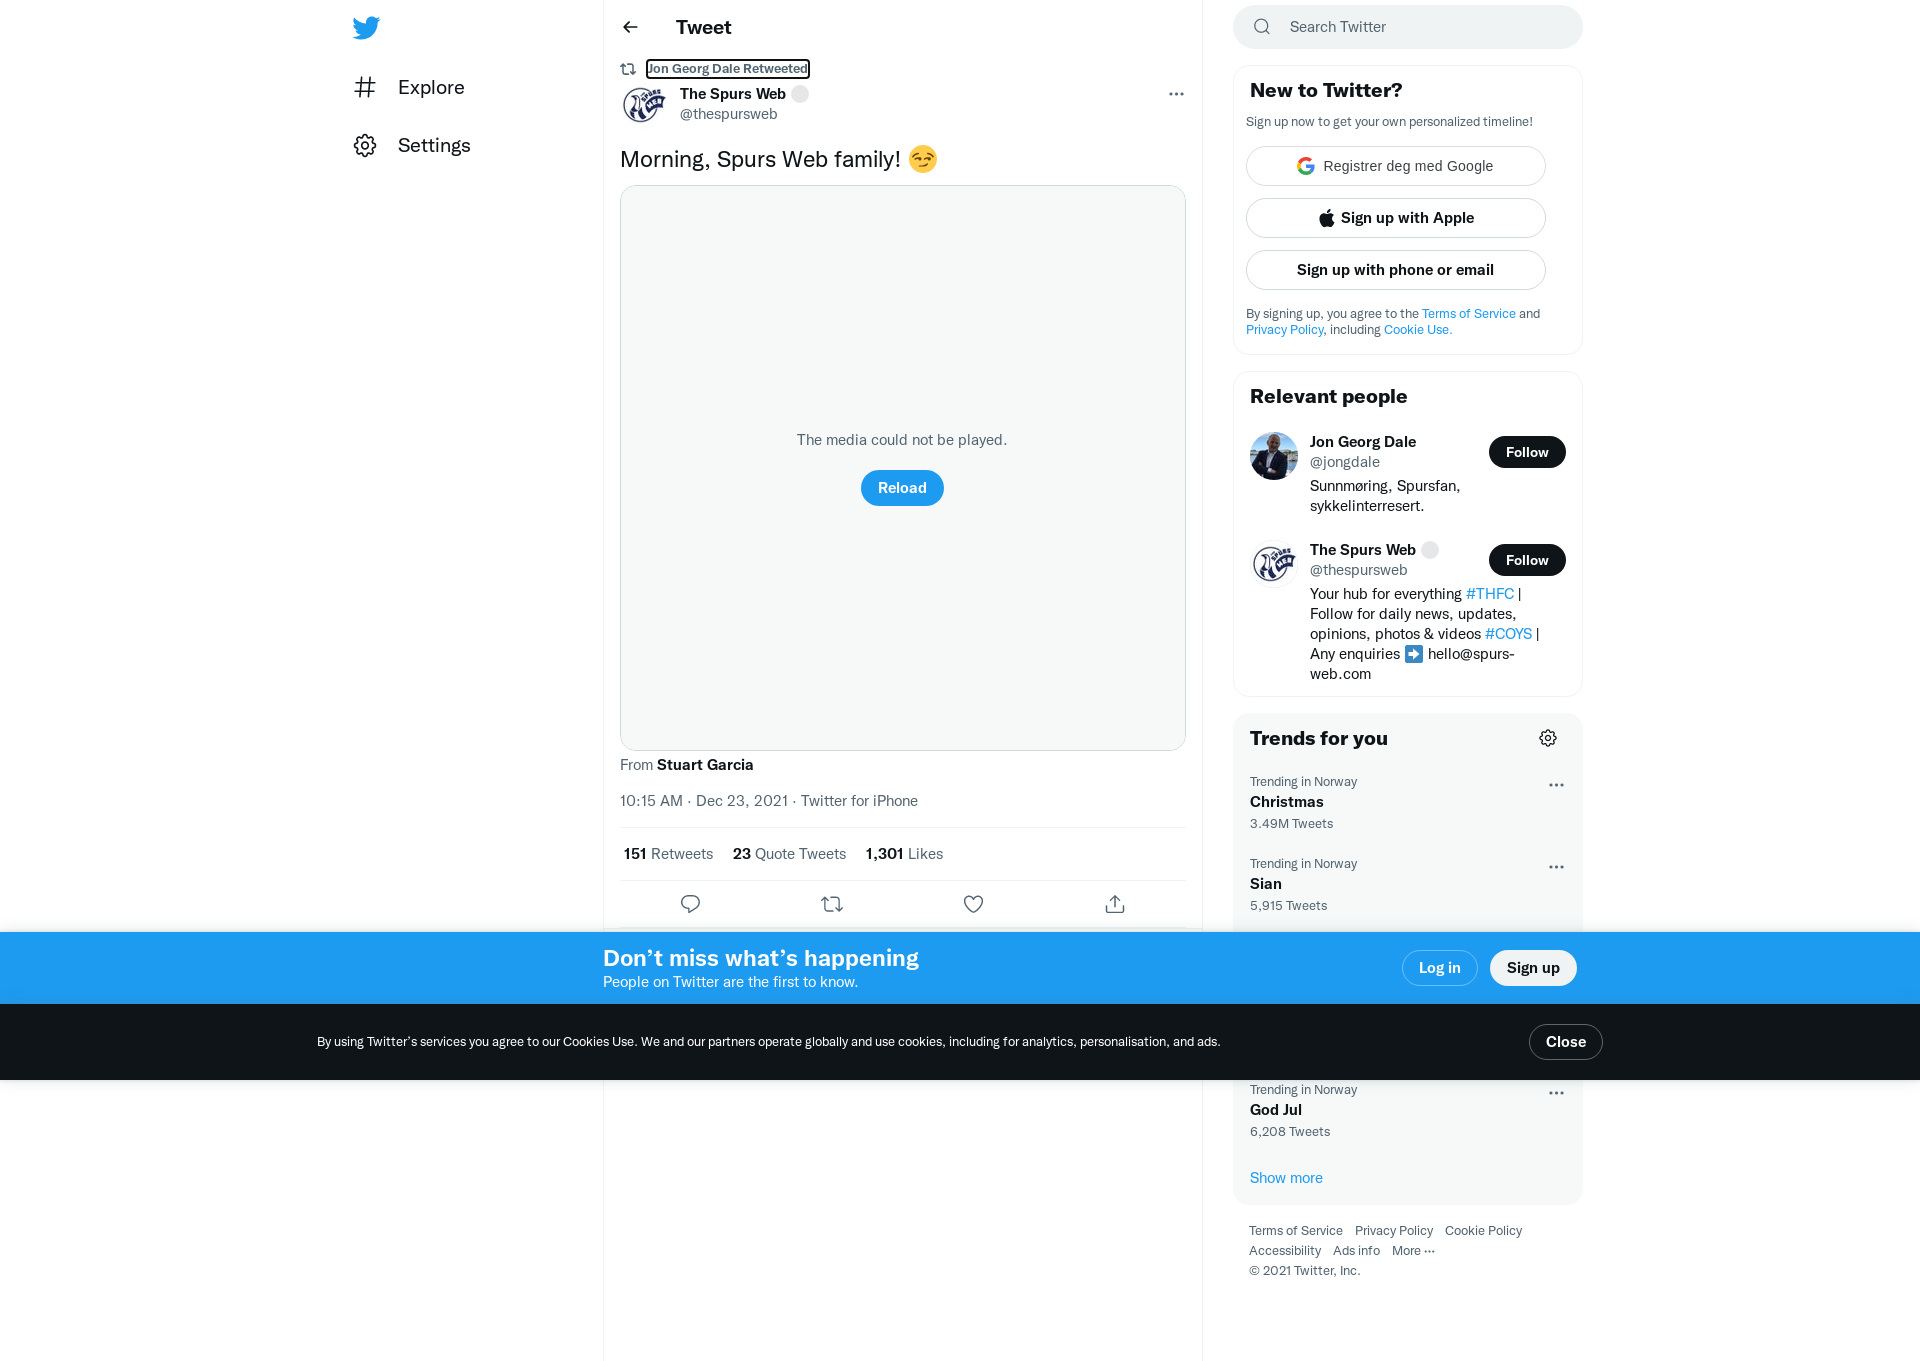The height and width of the screenshot is (1361, 1920).
Task: Open options for Christmas trend
Action: pos(1556,785)
